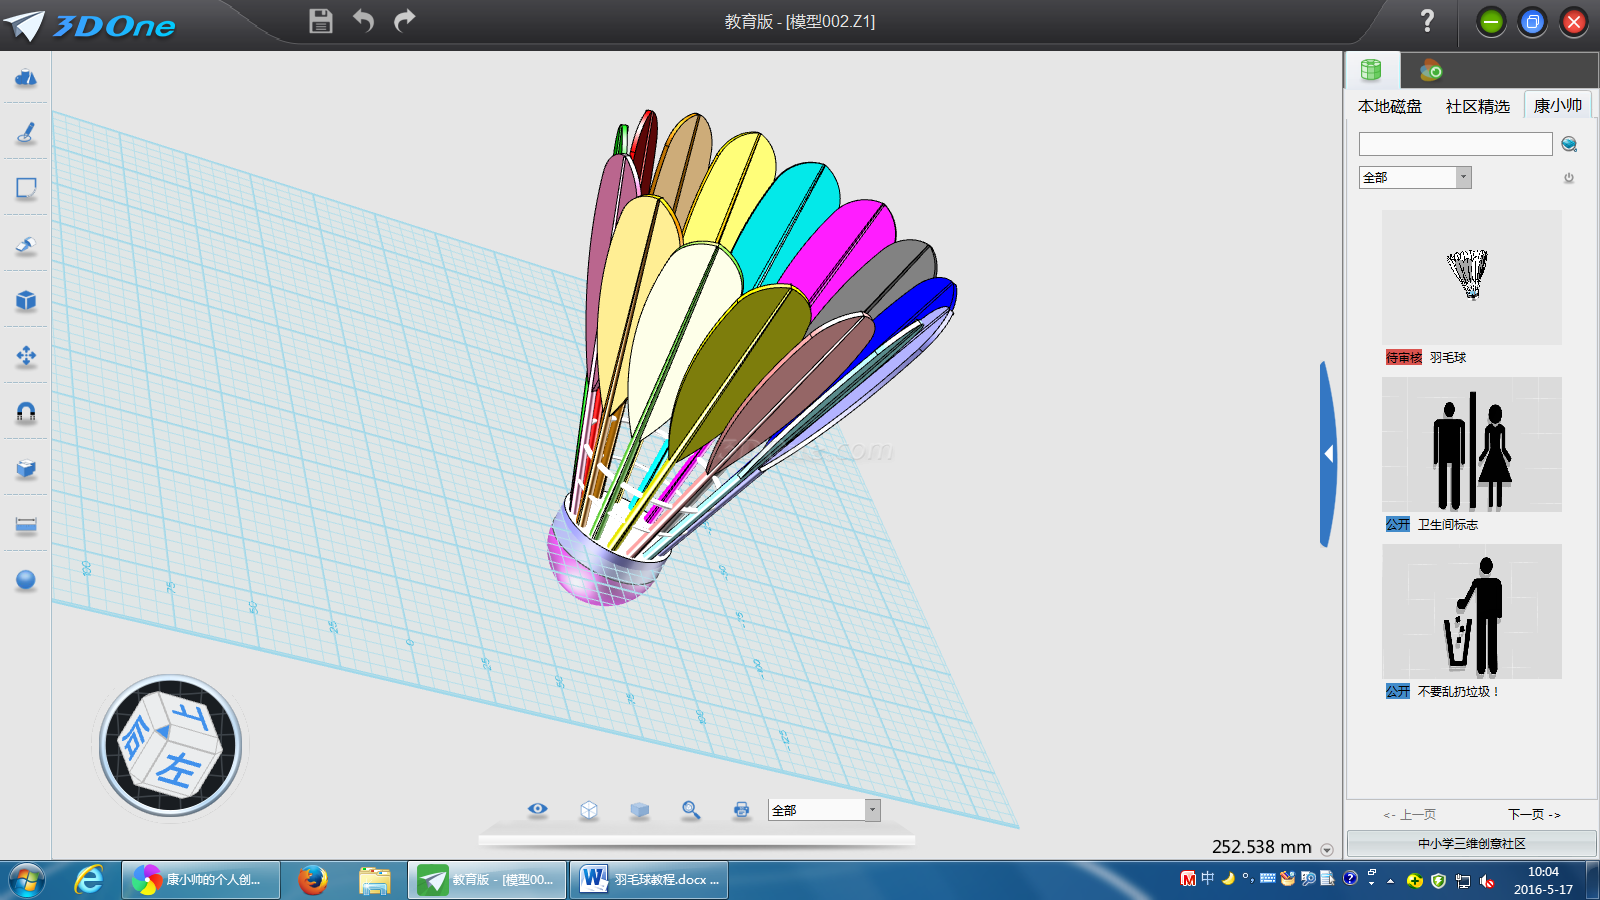Click the print icon in bottom toolbar
This screenshot has width=1600, height=900.
pyautogui.click(x=741, y=810)
